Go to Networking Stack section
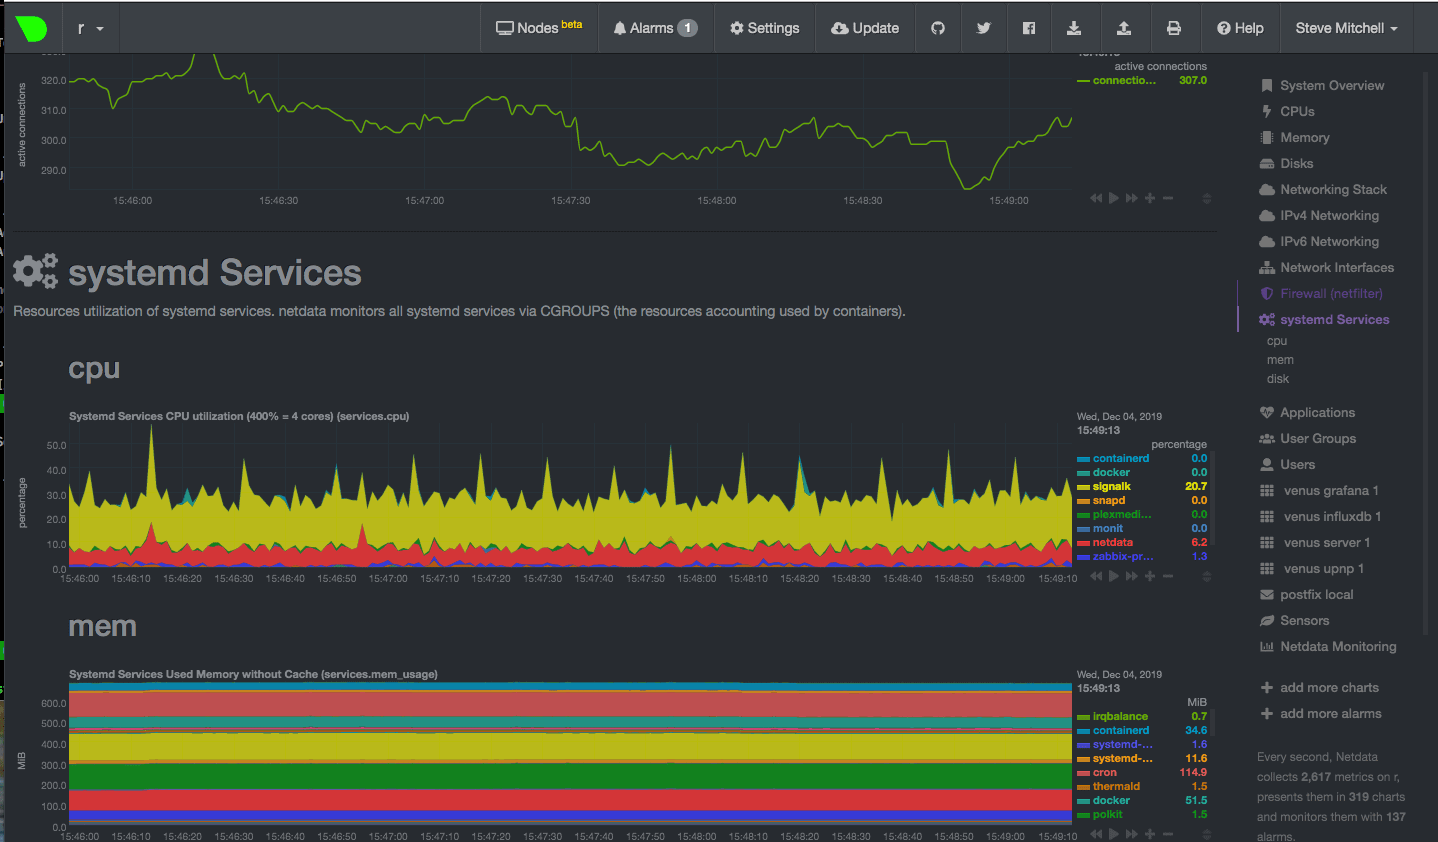Image resolution: width=1438 pixels, height=842 pixels. (x=1333, y=189)
